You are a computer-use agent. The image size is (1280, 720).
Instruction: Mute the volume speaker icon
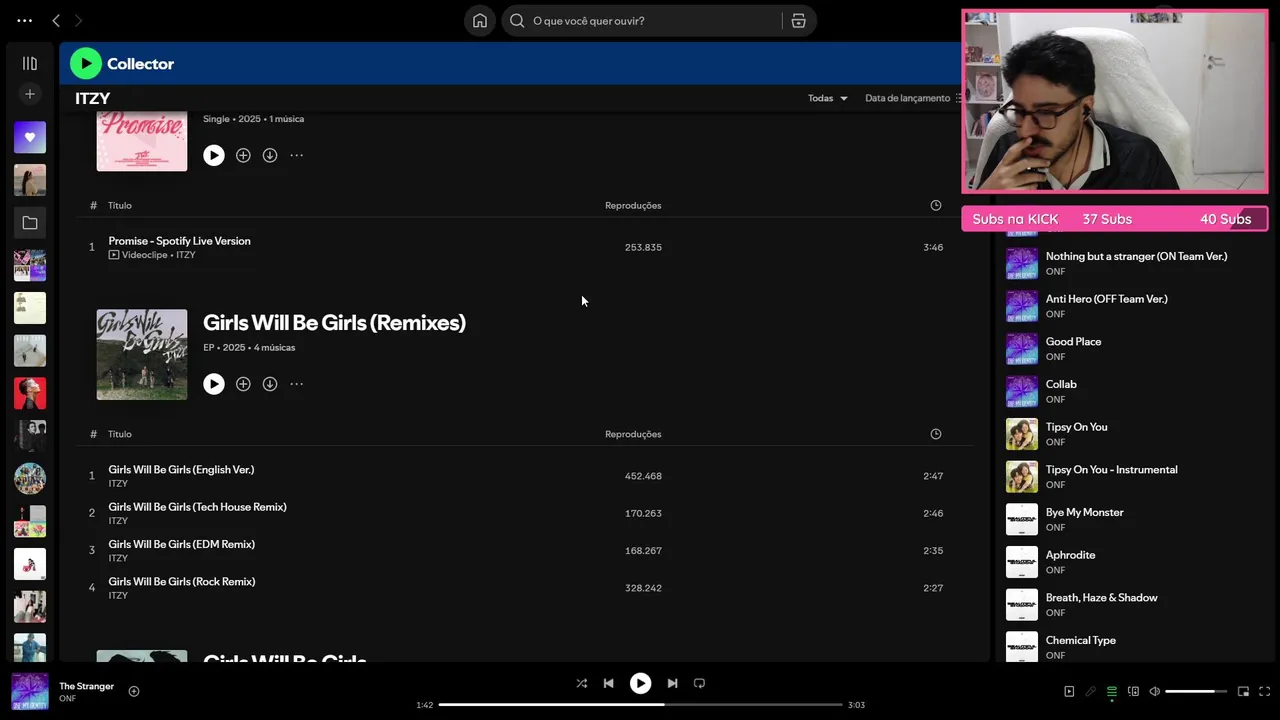(x=1154, y=691)
